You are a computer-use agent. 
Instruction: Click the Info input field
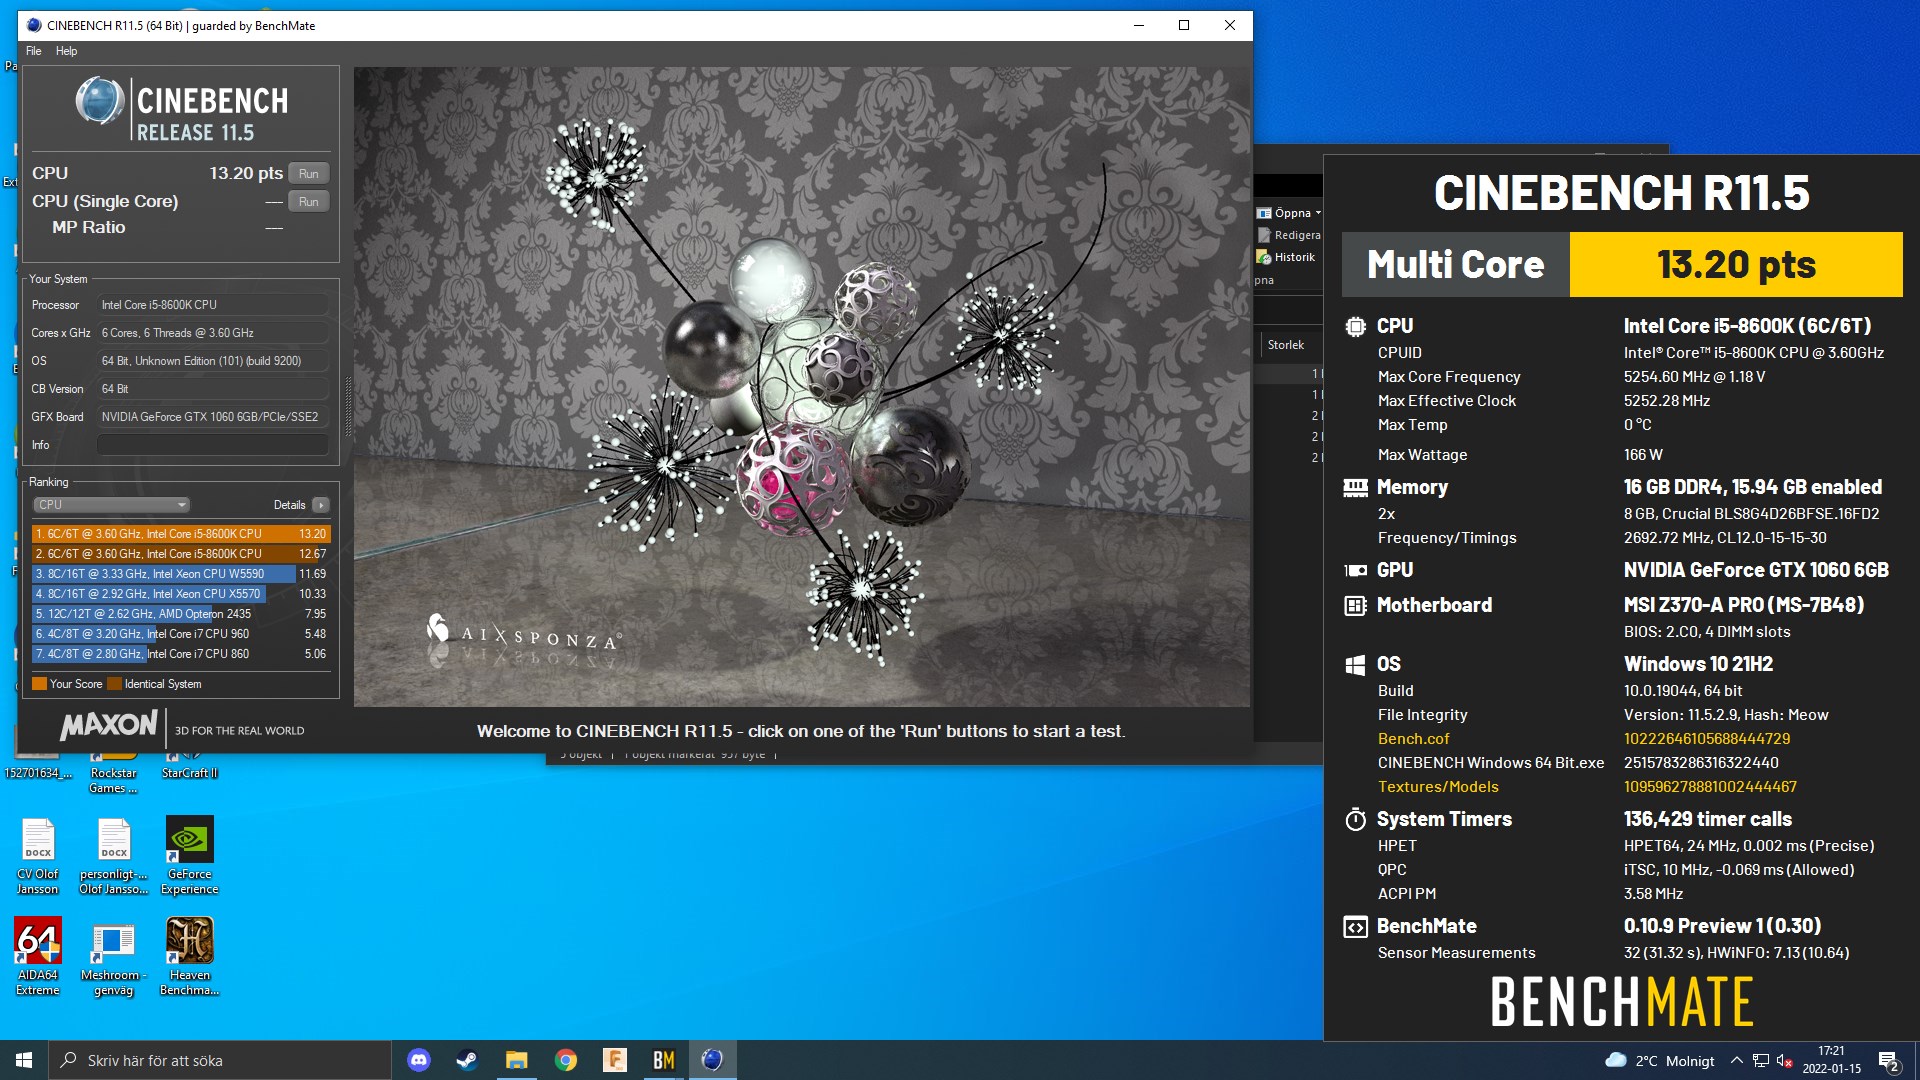tap(213, 445)
